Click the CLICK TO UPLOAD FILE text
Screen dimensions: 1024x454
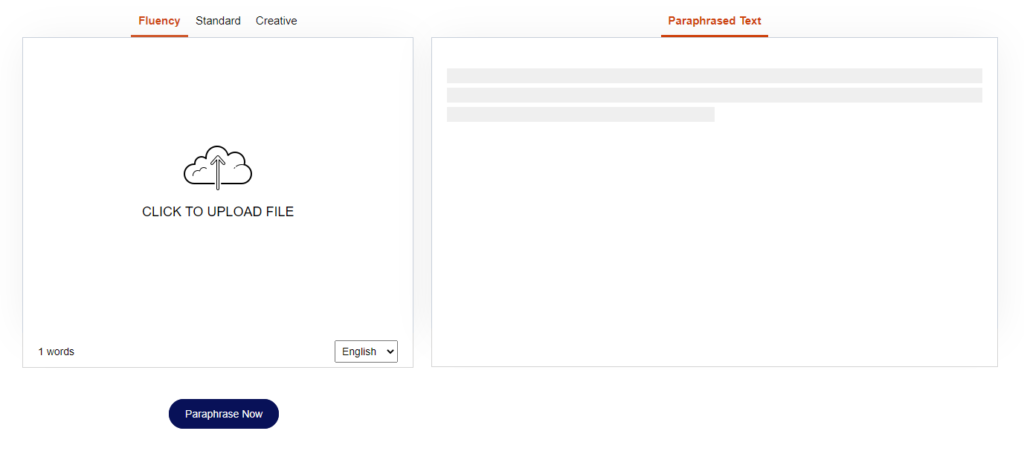tap(218, 212)
